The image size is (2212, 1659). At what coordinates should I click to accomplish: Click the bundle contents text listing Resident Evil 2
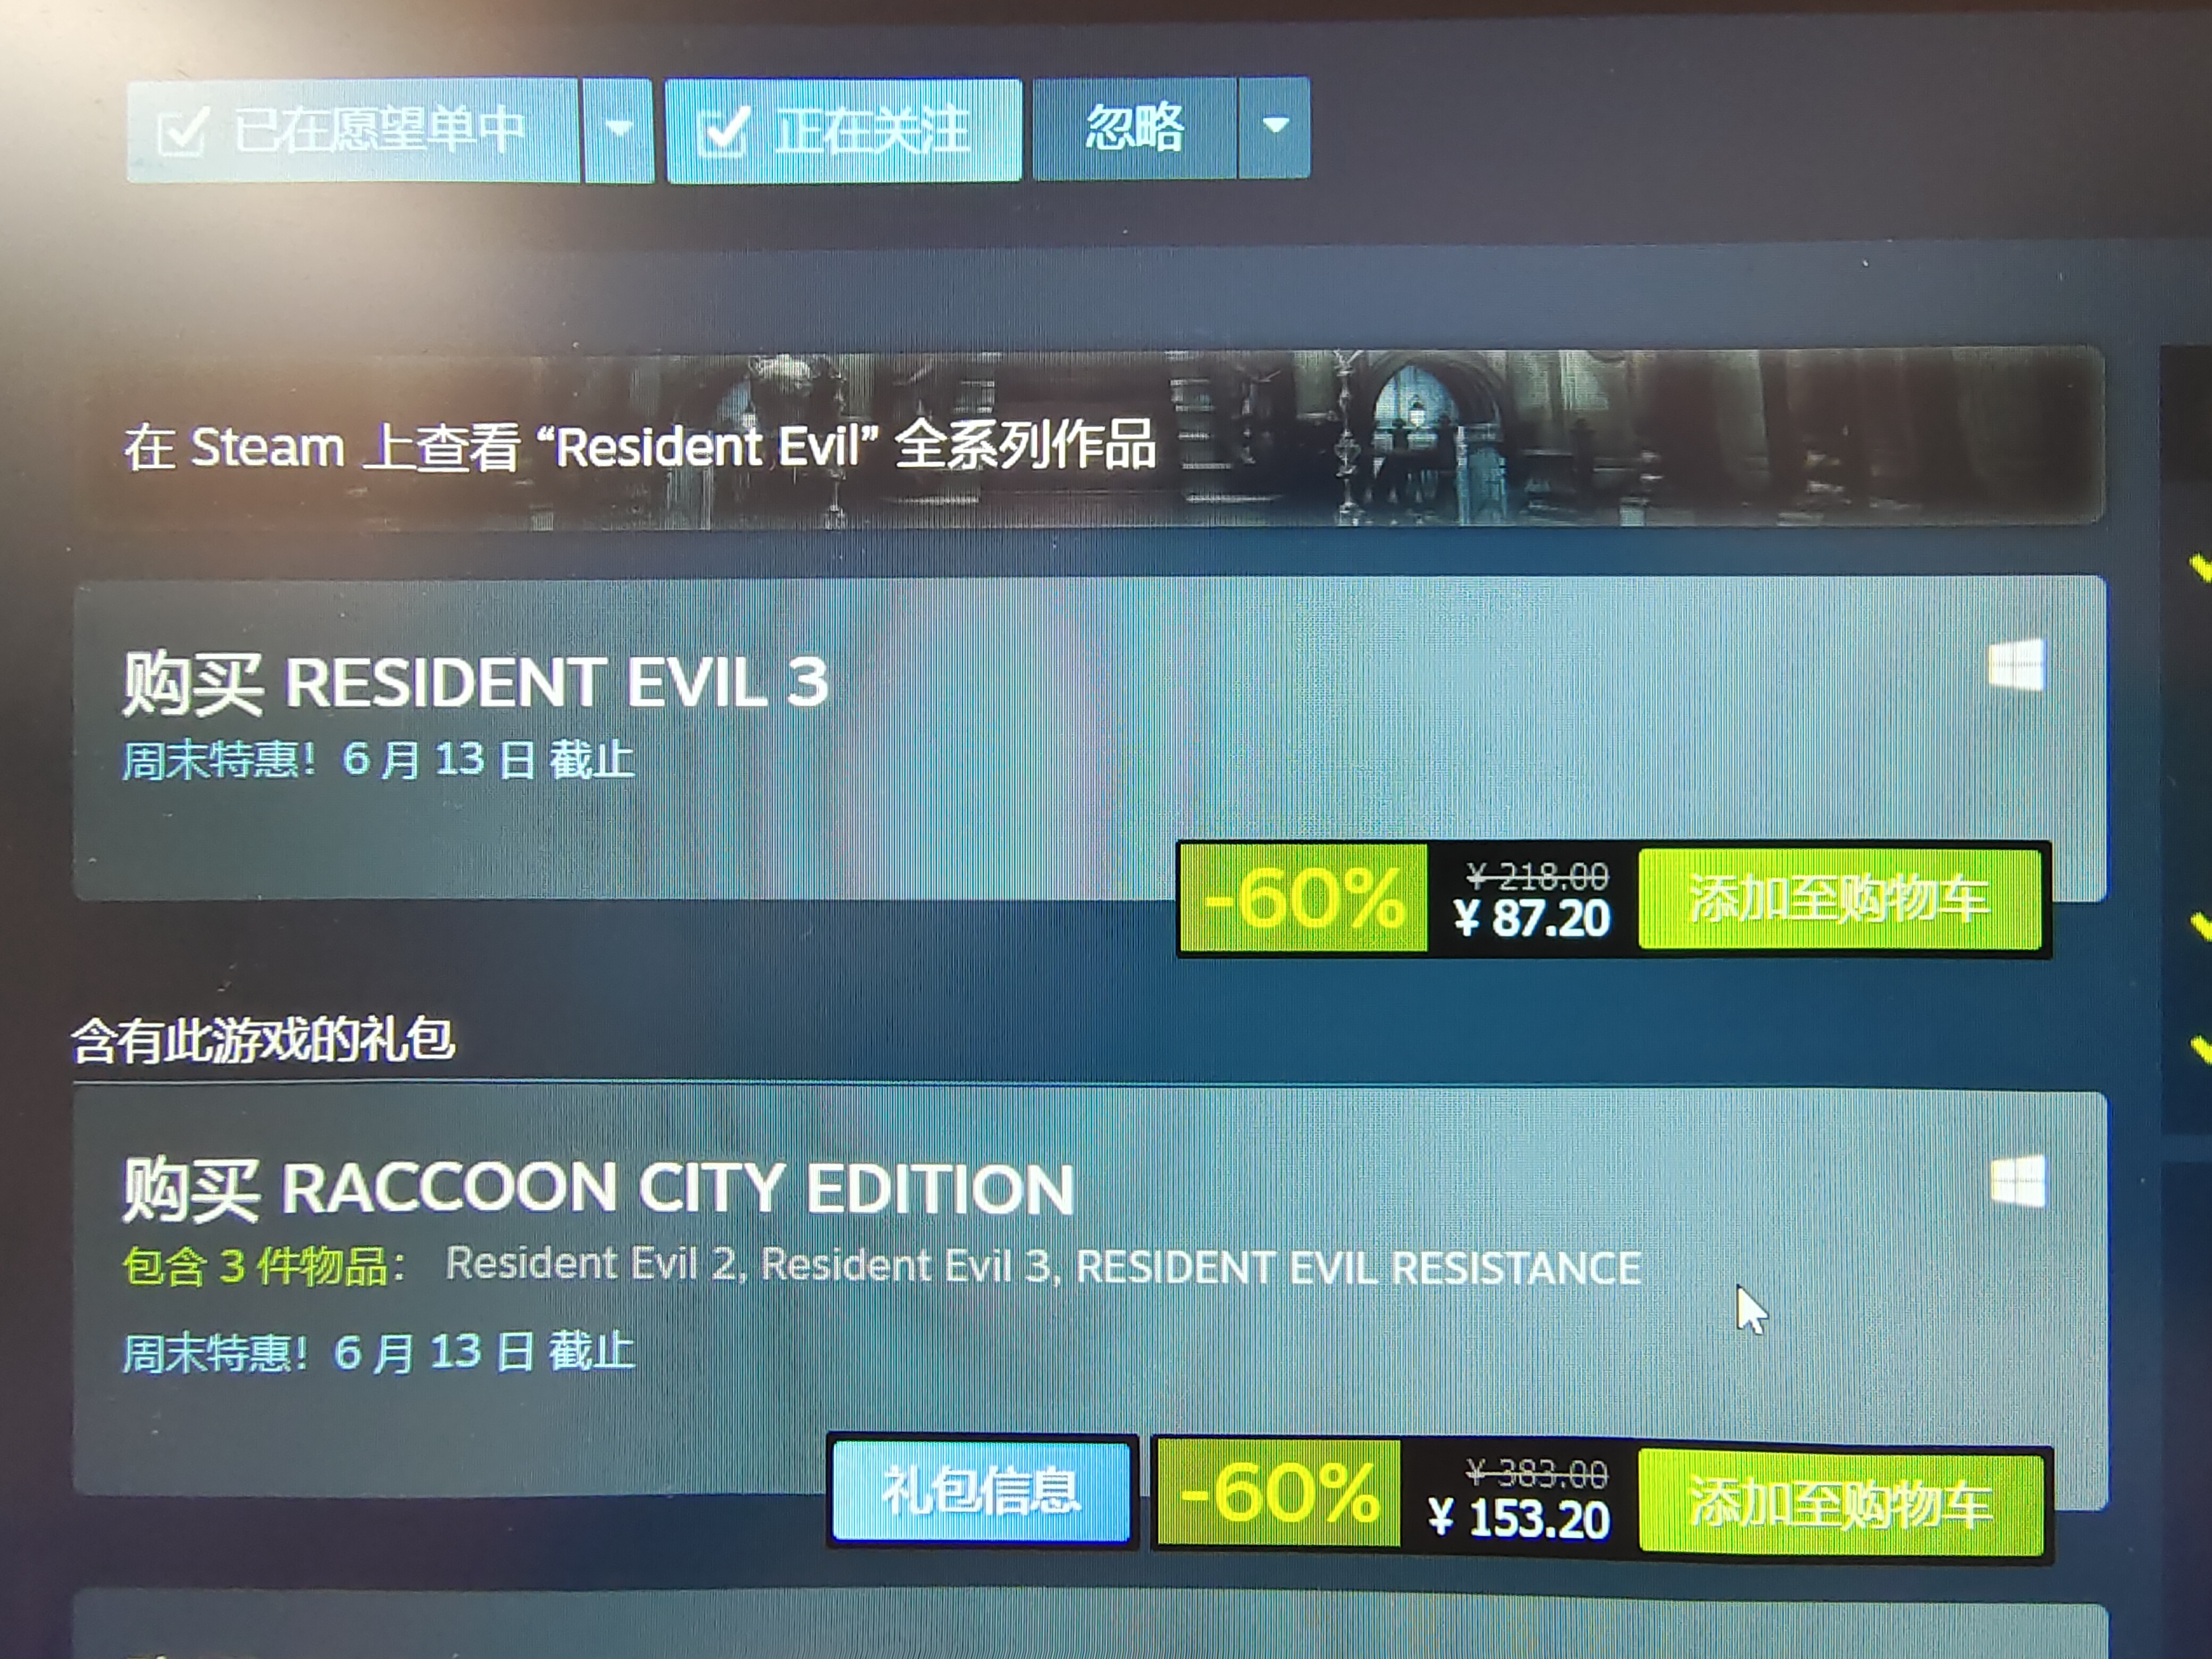[1043, 1266]
